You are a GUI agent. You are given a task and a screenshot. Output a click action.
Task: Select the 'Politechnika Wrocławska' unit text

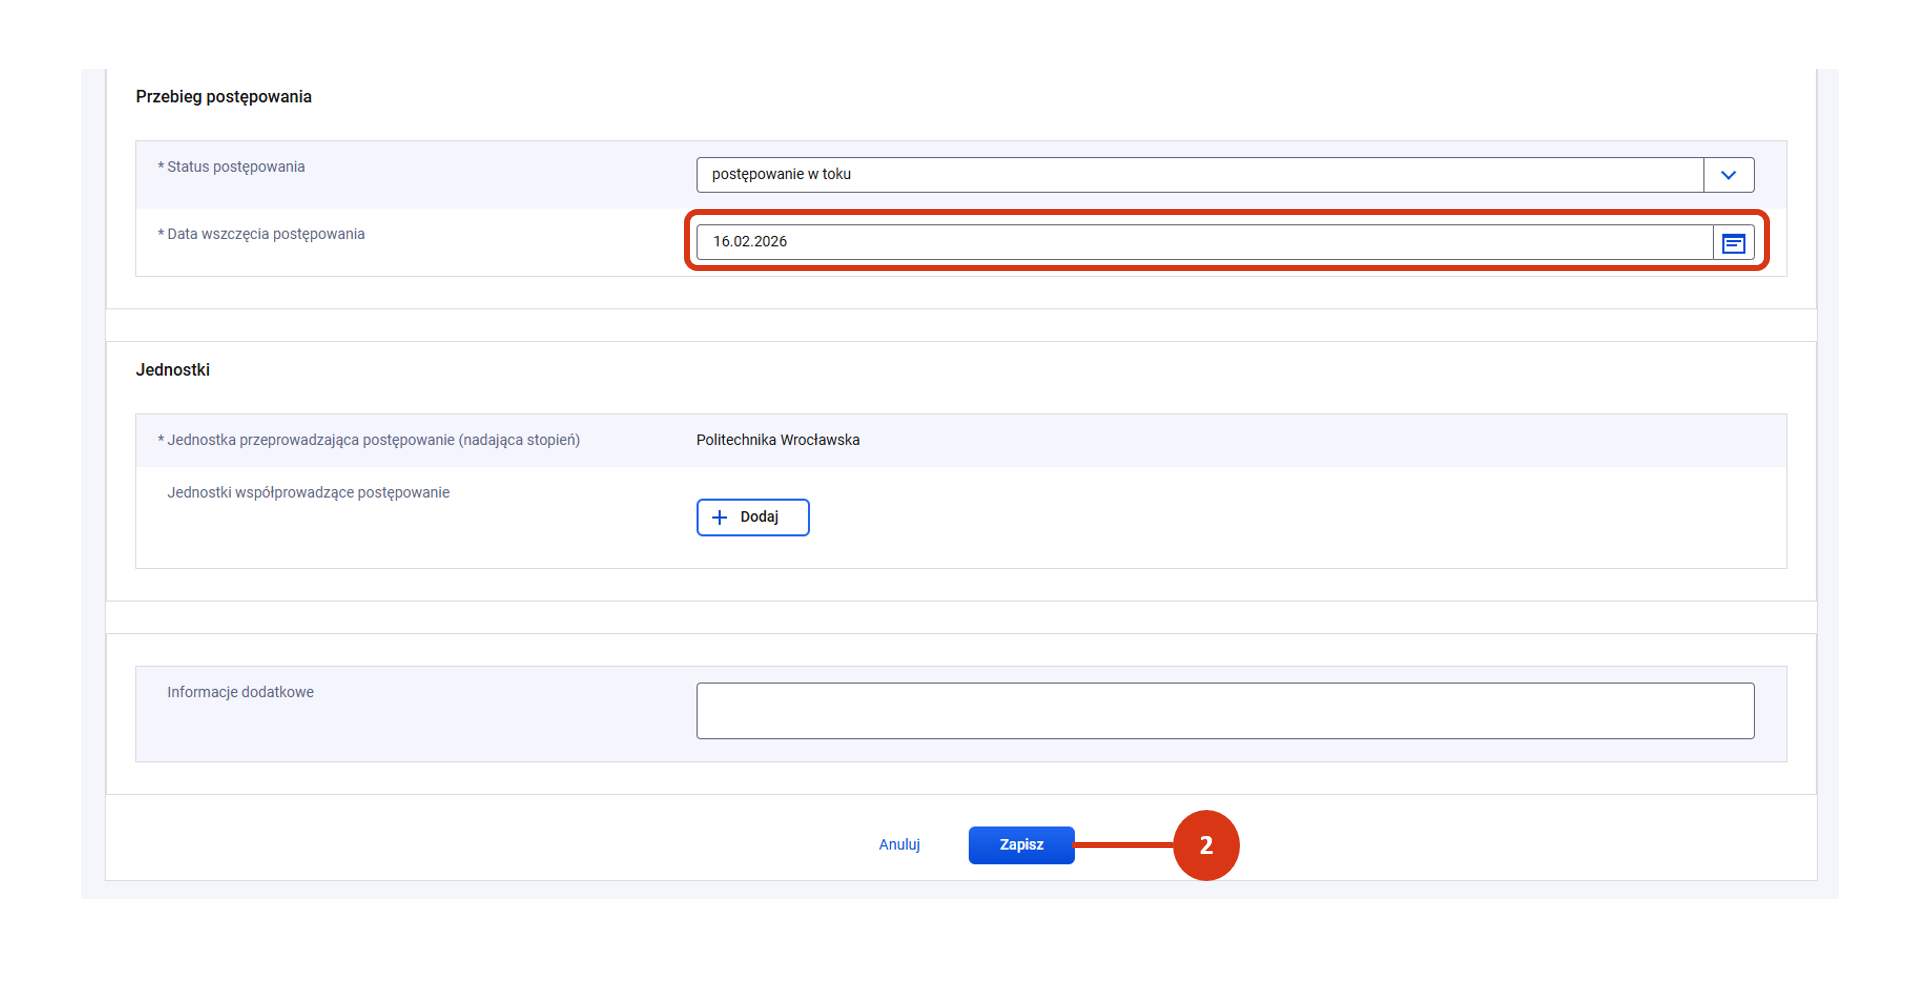tap(777, 440)
